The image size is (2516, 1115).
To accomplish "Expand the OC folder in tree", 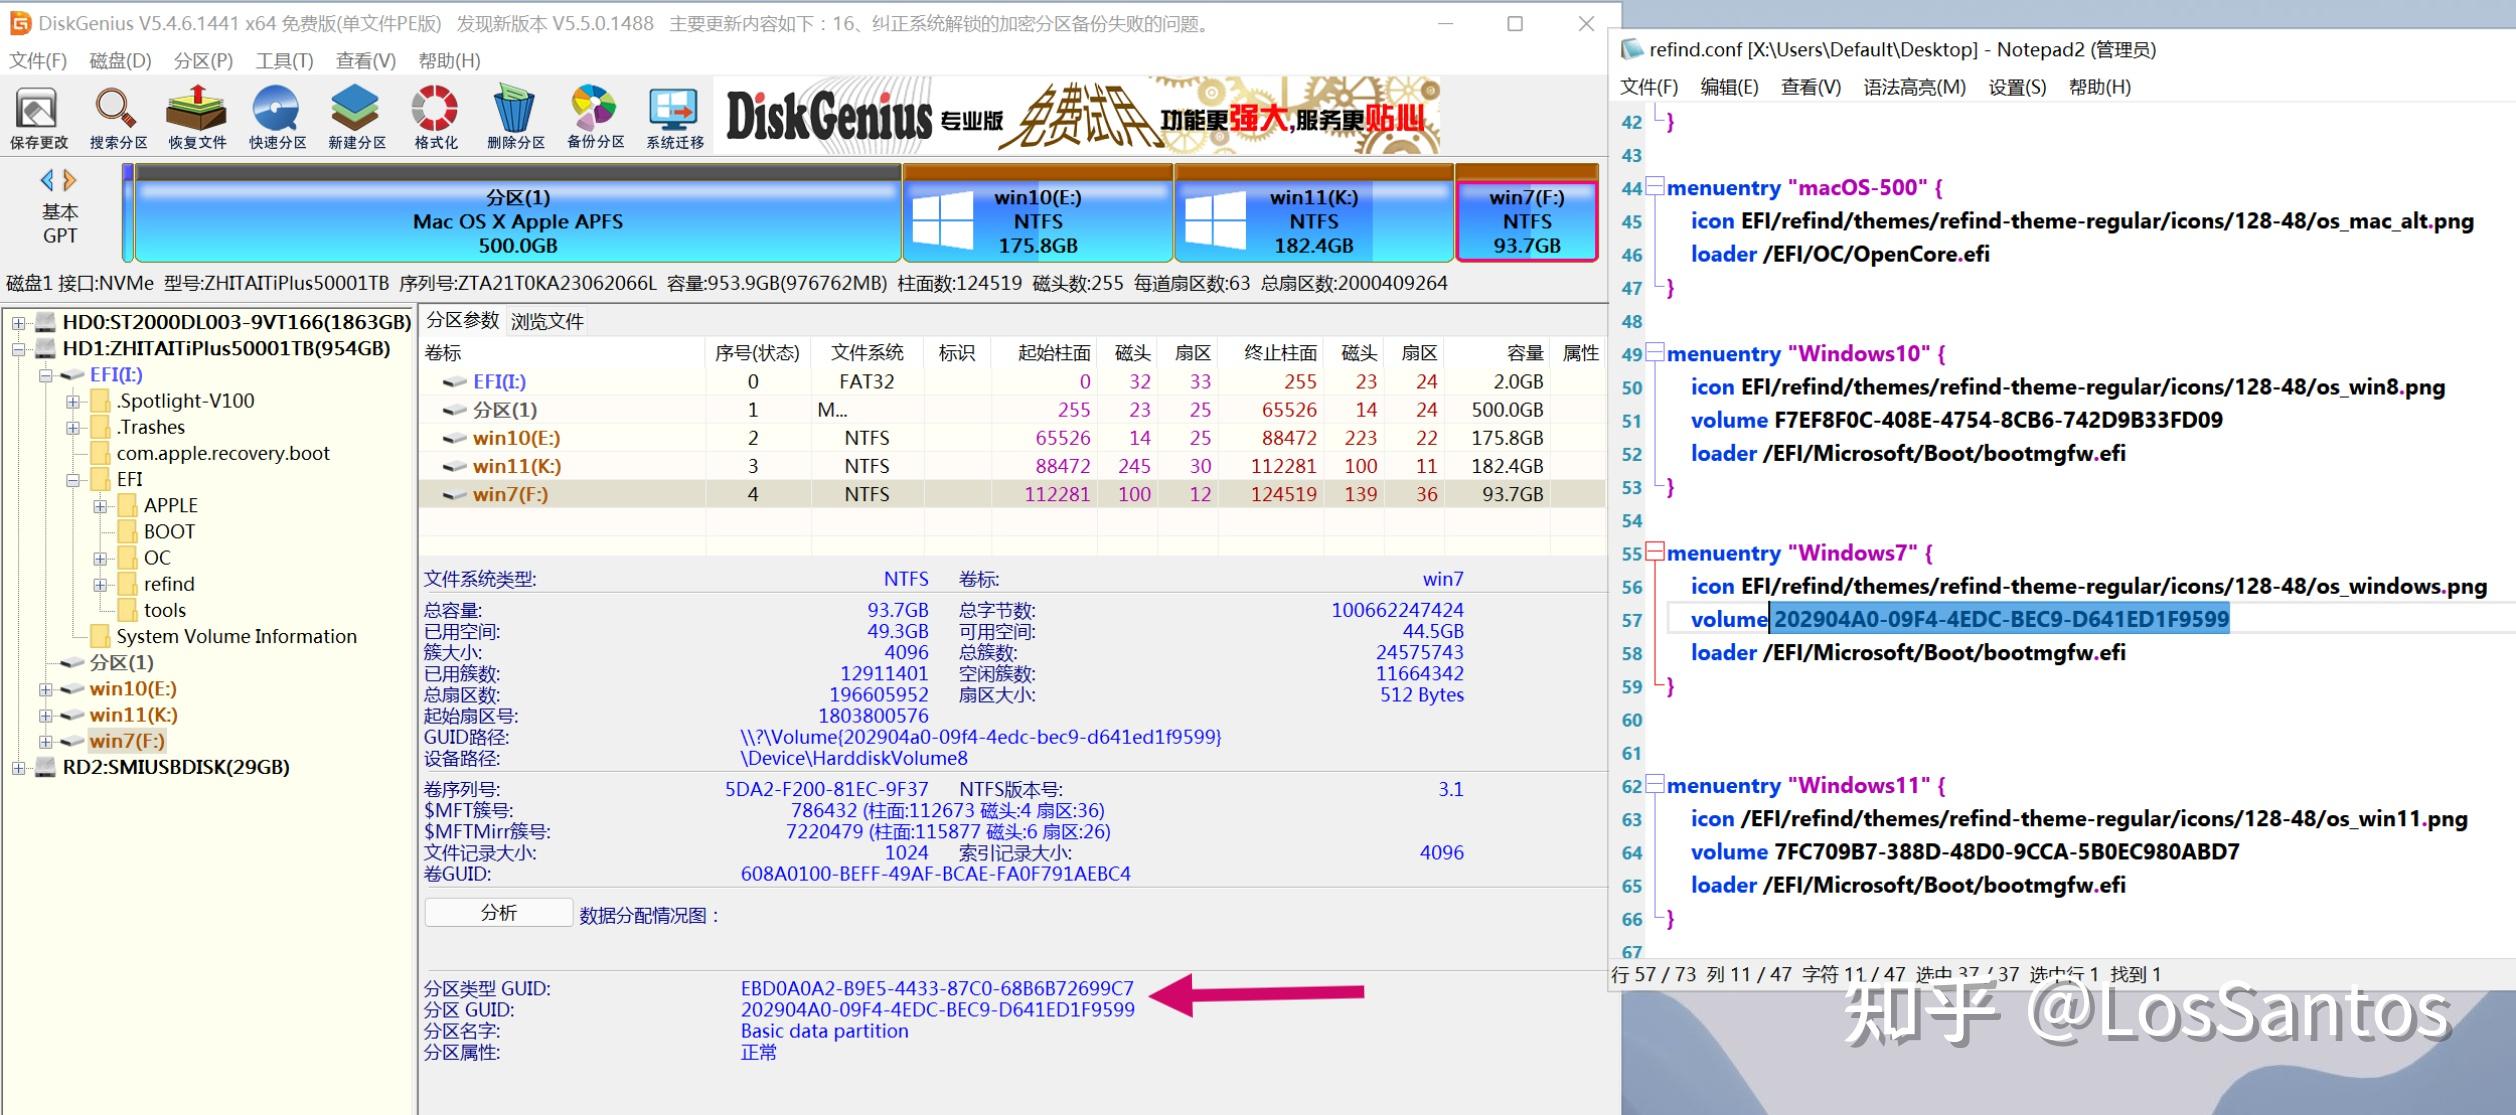I will click(x=100, y=558).
